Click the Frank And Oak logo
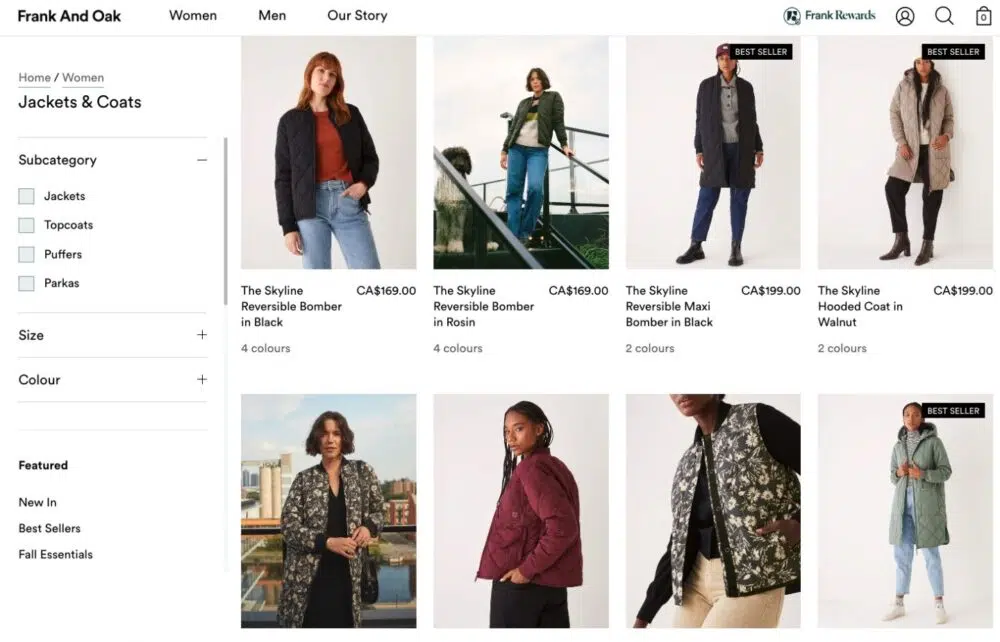 pyautogui.click(x=69, y=16)
